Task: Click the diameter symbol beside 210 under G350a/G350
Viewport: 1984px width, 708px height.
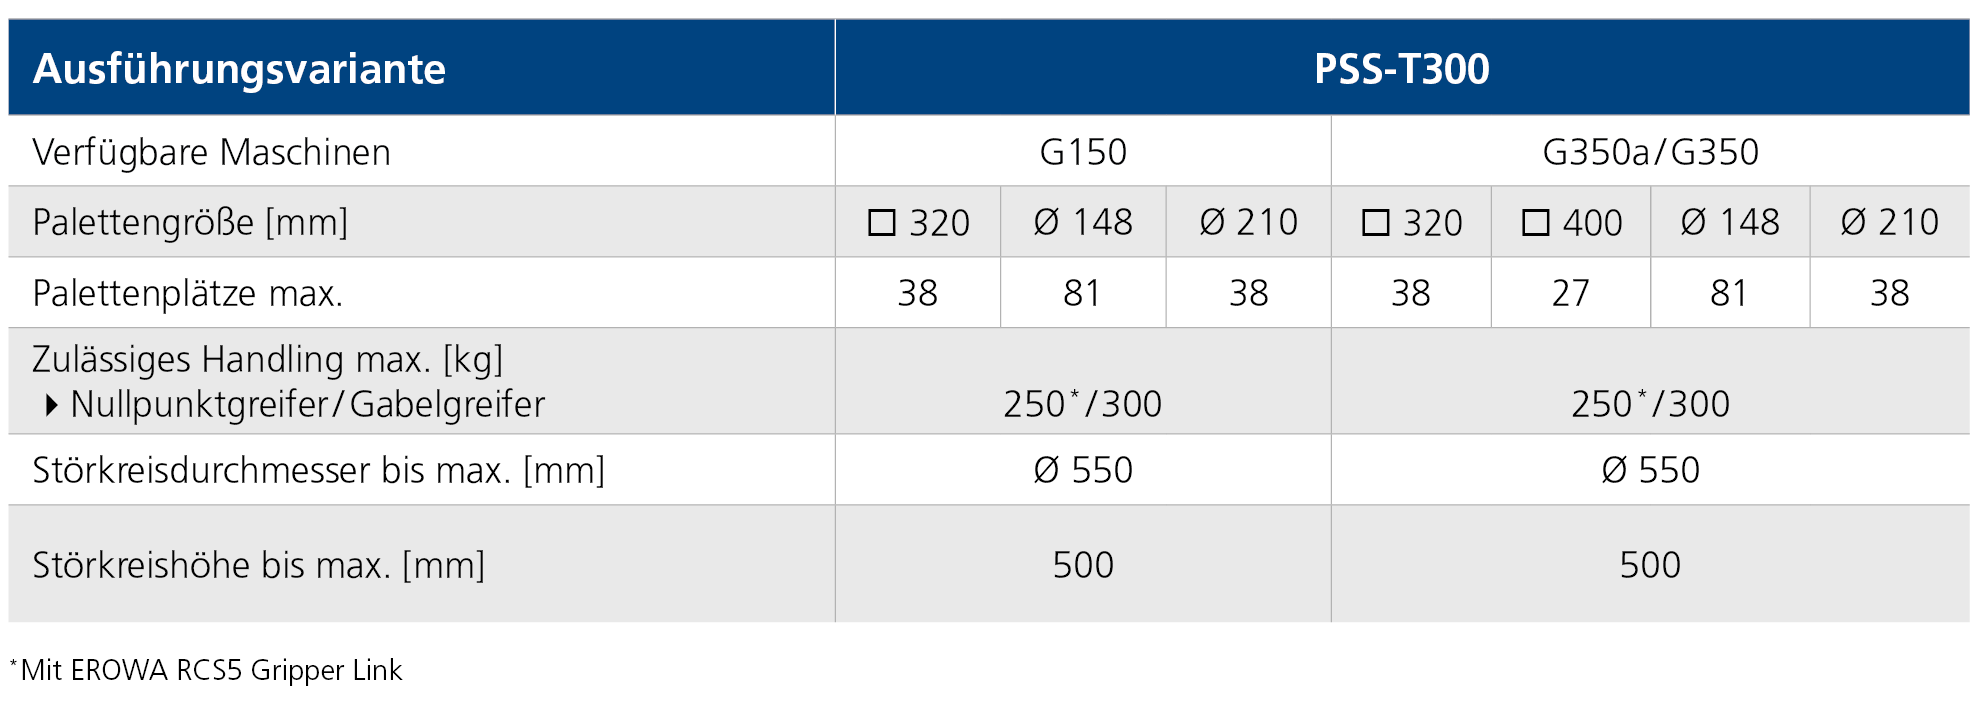Action: point(1853,222)
